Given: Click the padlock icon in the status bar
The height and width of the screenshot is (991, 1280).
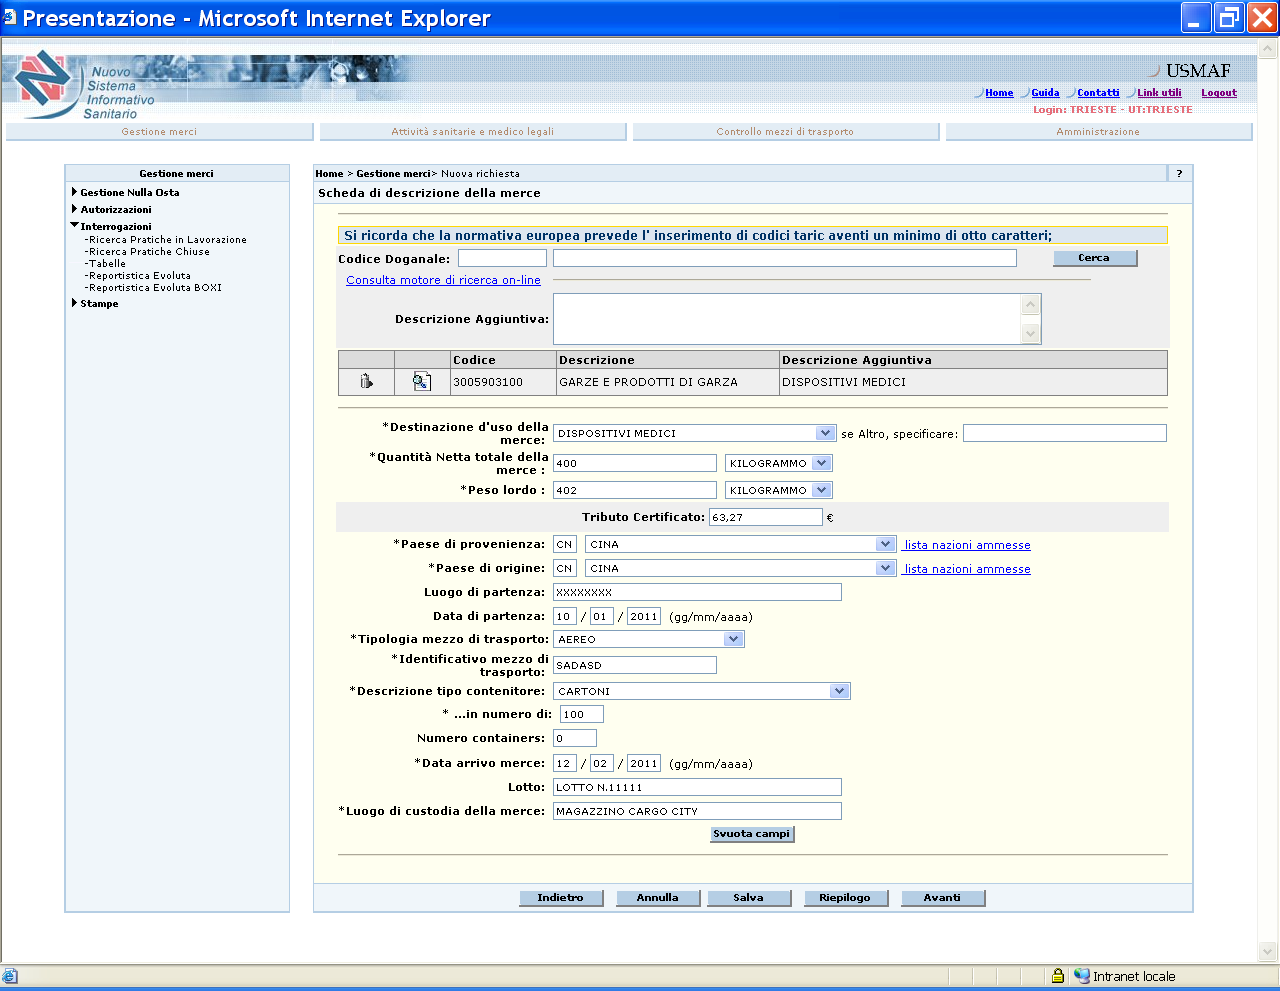Looking at the screenshot, I should pyautogui.click(x=1057, y=976).
